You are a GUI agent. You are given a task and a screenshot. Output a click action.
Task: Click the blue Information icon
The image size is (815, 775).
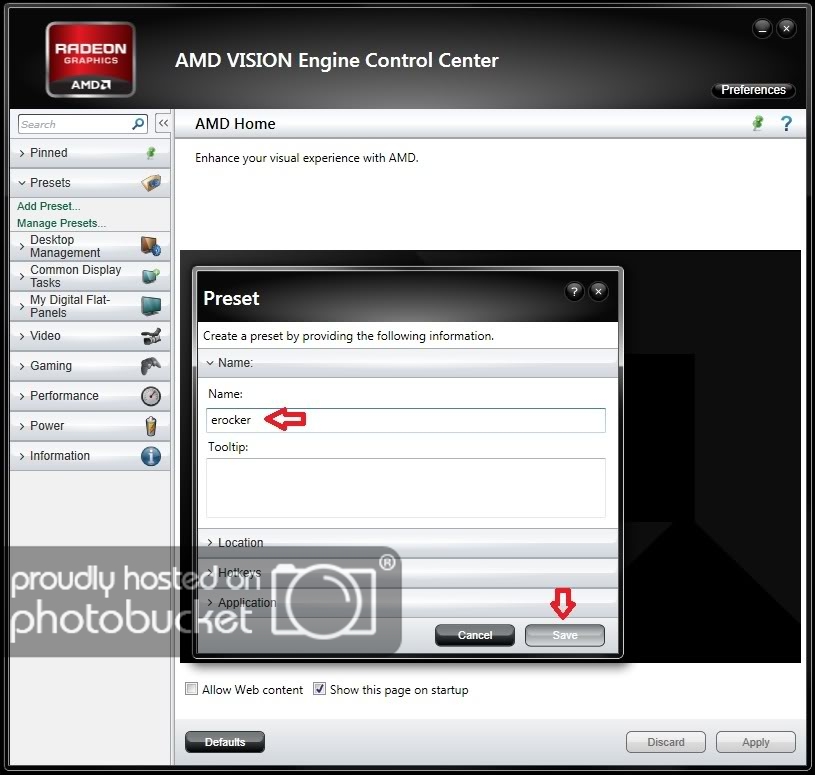pyautogui.click(x=151, y=456)
